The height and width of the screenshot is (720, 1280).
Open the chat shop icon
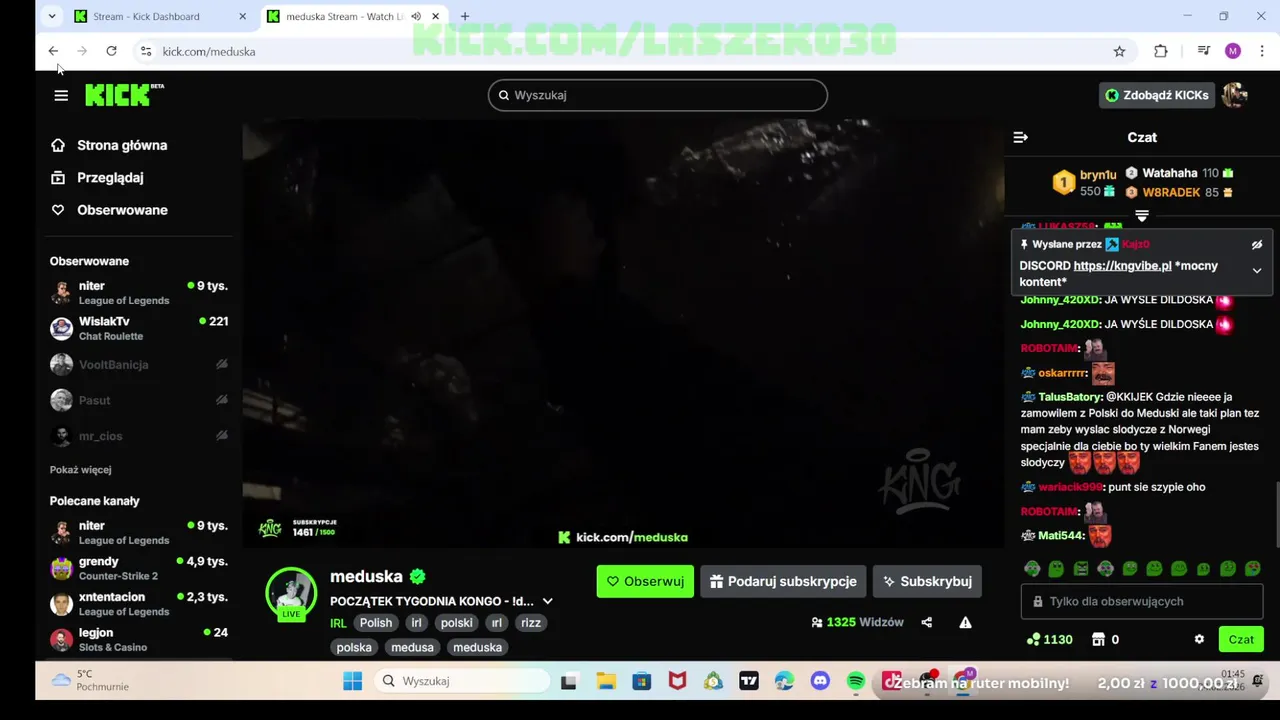pyautogui.click(x=1098, y=639)
